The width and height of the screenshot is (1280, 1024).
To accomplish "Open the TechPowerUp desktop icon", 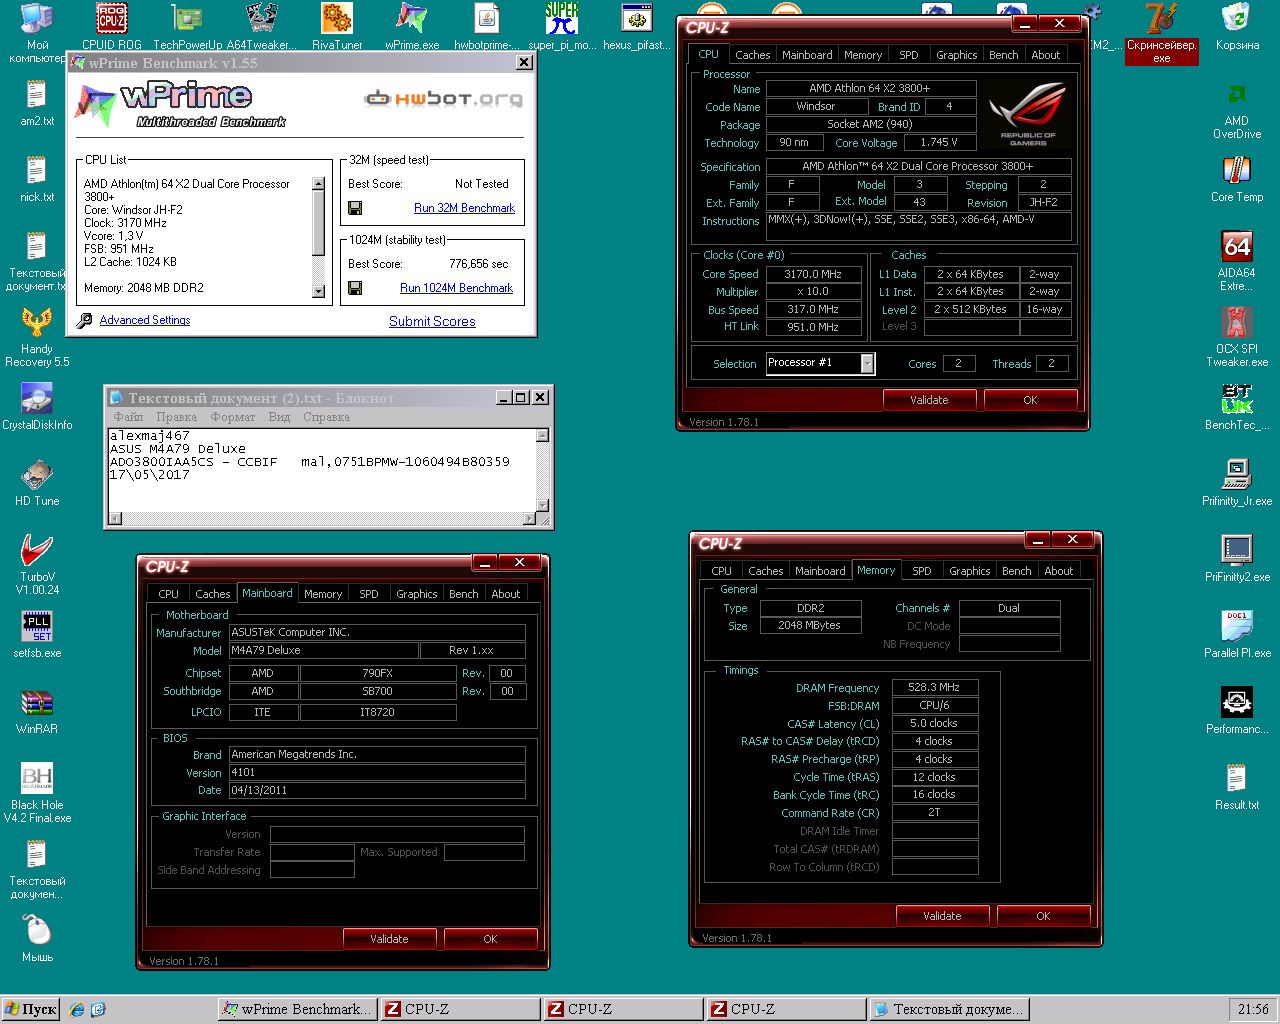I will tap(187, 26).
